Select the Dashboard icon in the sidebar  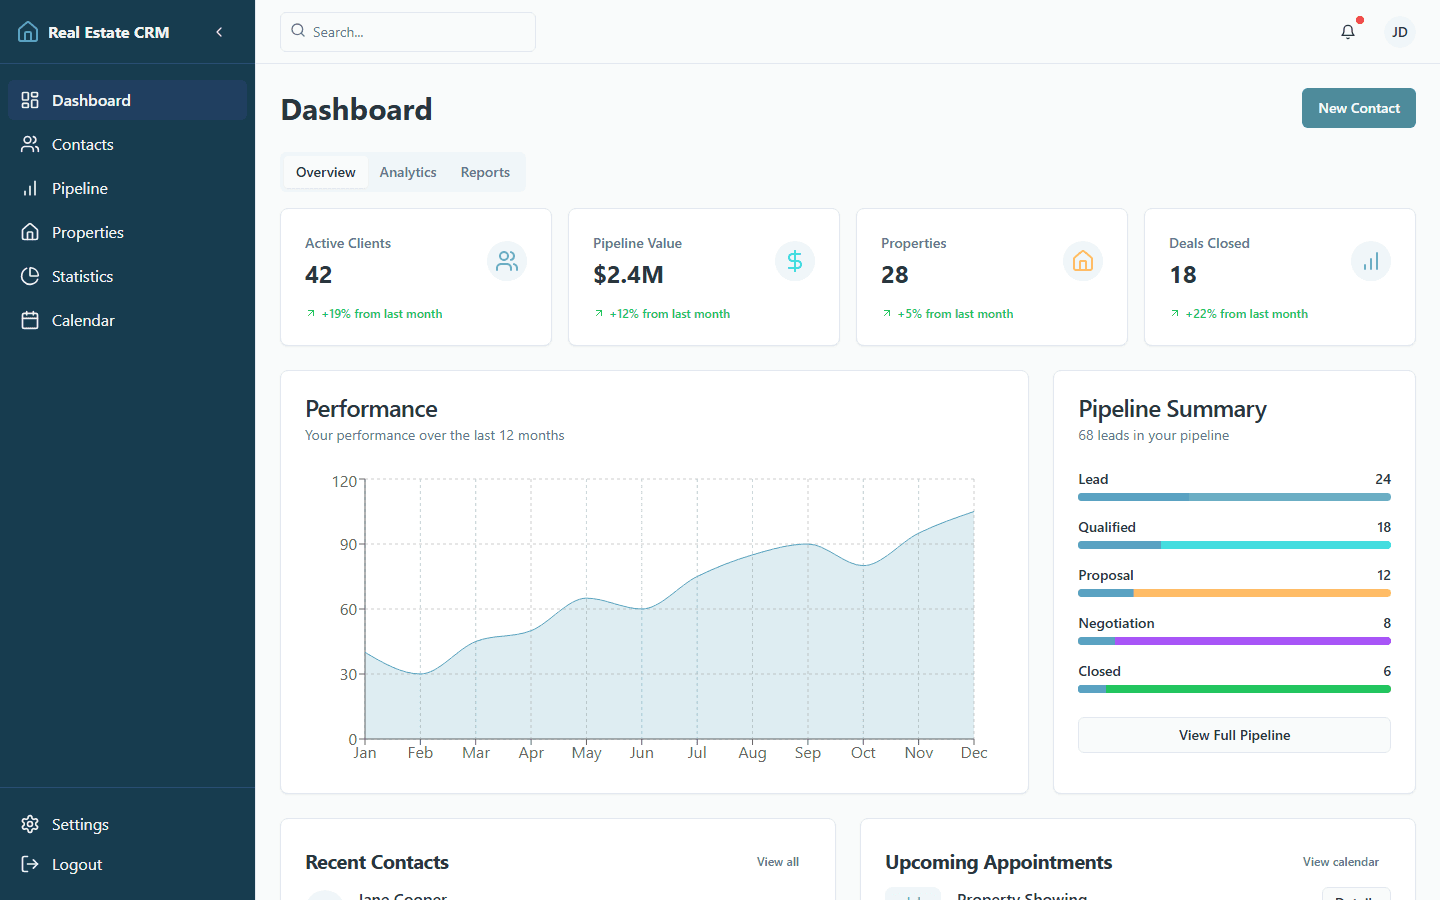click(30, 100)
